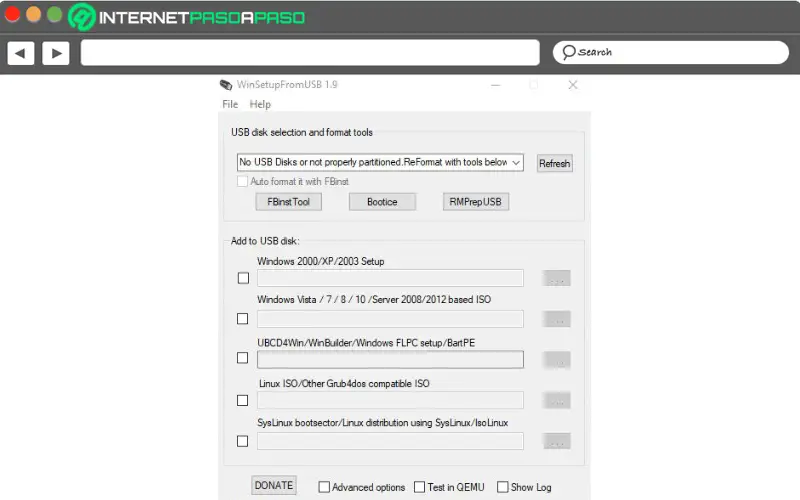
Task: Close the WinSetupFromUSB window
Action: tap(573, 85)
